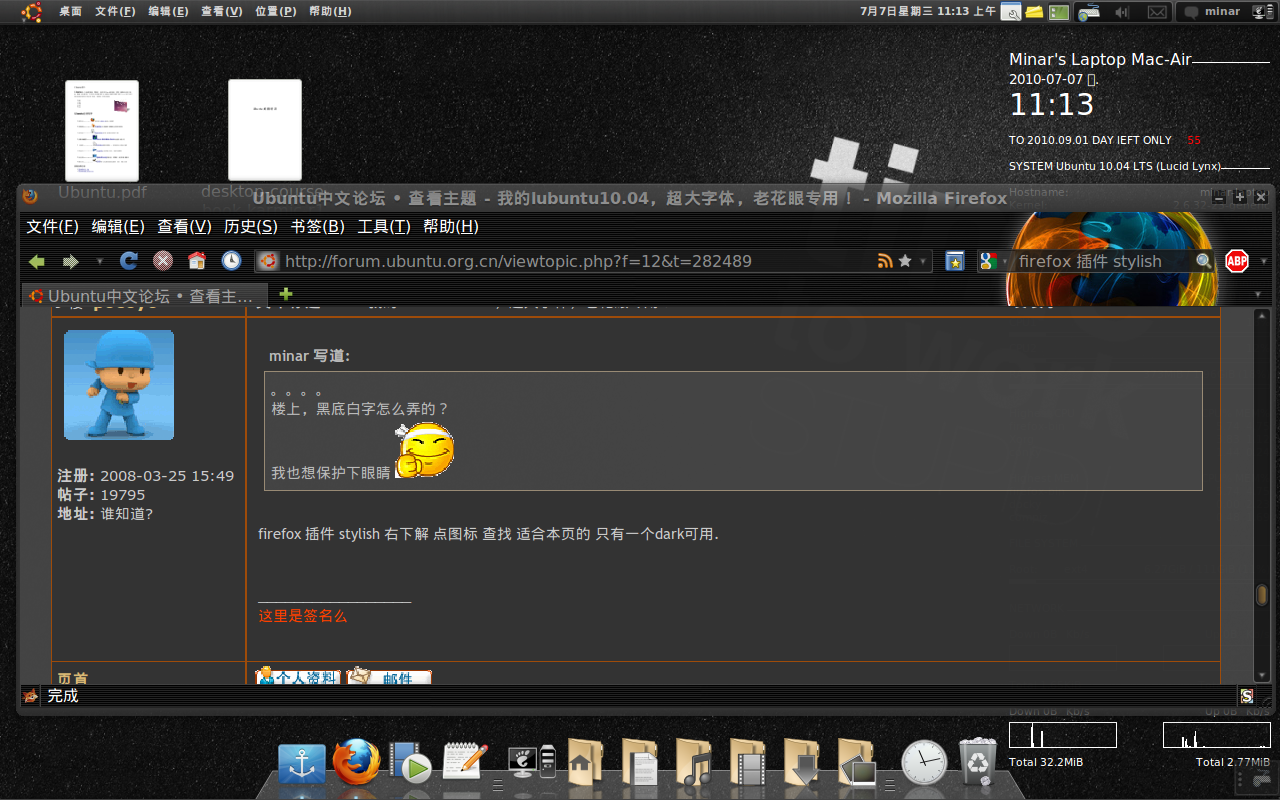Open a new tab with the plus button
Image resolution: width=1280 pixels, height=800 pixels.
286,294
